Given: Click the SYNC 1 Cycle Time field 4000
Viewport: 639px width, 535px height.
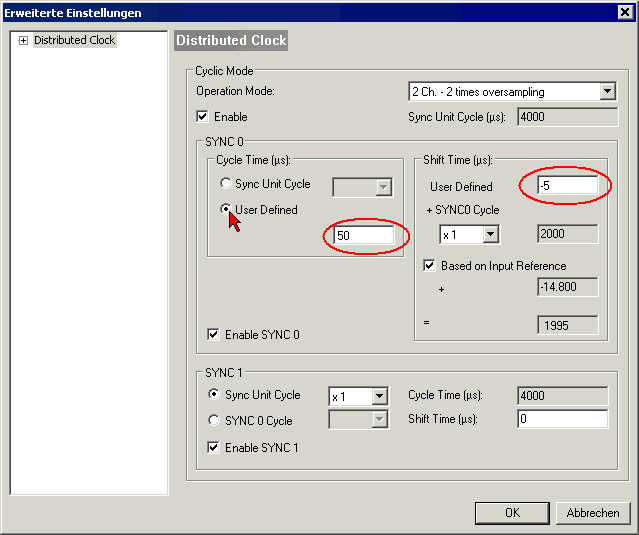Looking at the screenshot, I should tap(562, 396).
